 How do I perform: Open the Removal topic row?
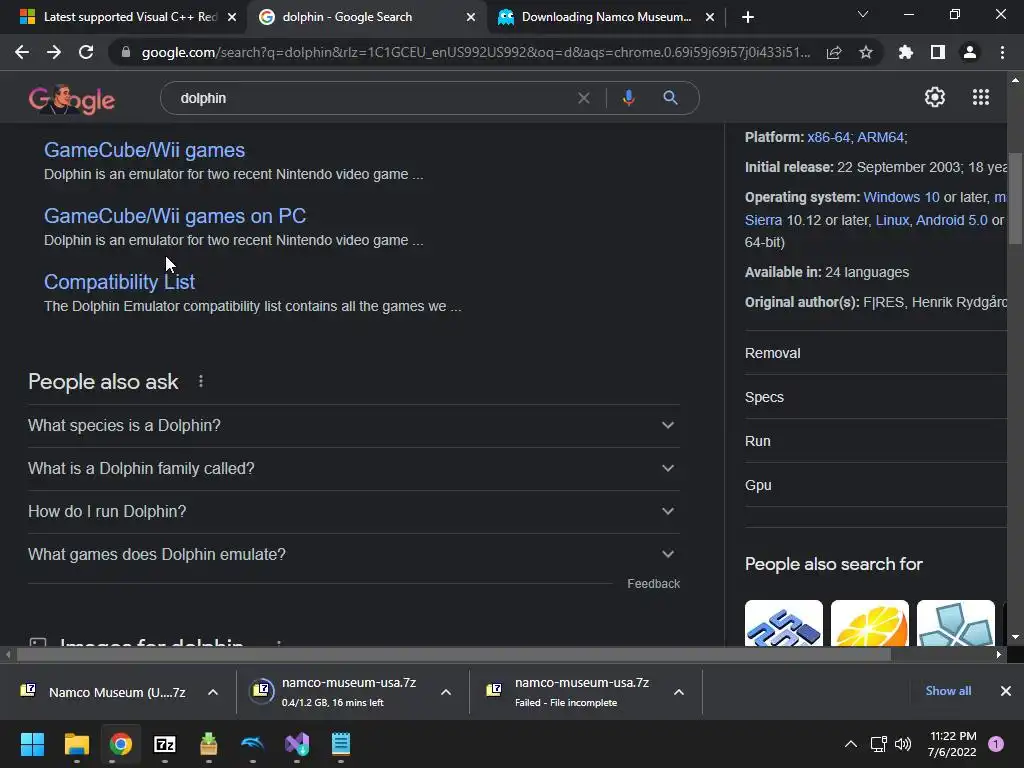pos(876,353)
